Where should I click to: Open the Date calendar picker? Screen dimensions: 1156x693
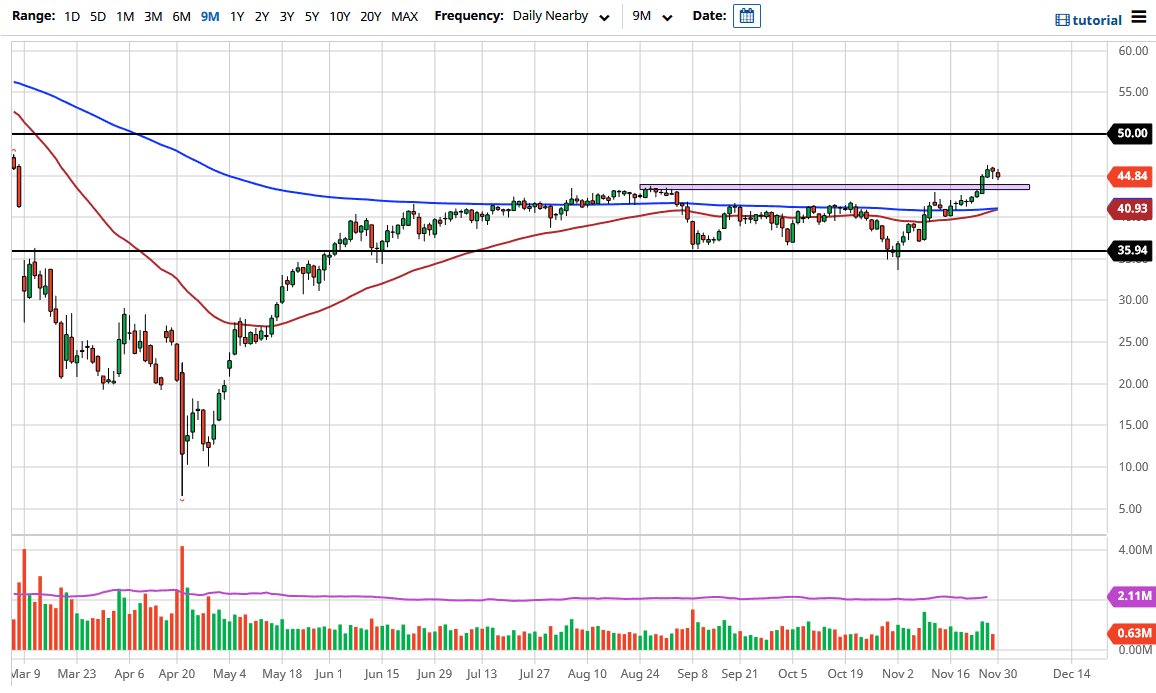pos(746,16)
